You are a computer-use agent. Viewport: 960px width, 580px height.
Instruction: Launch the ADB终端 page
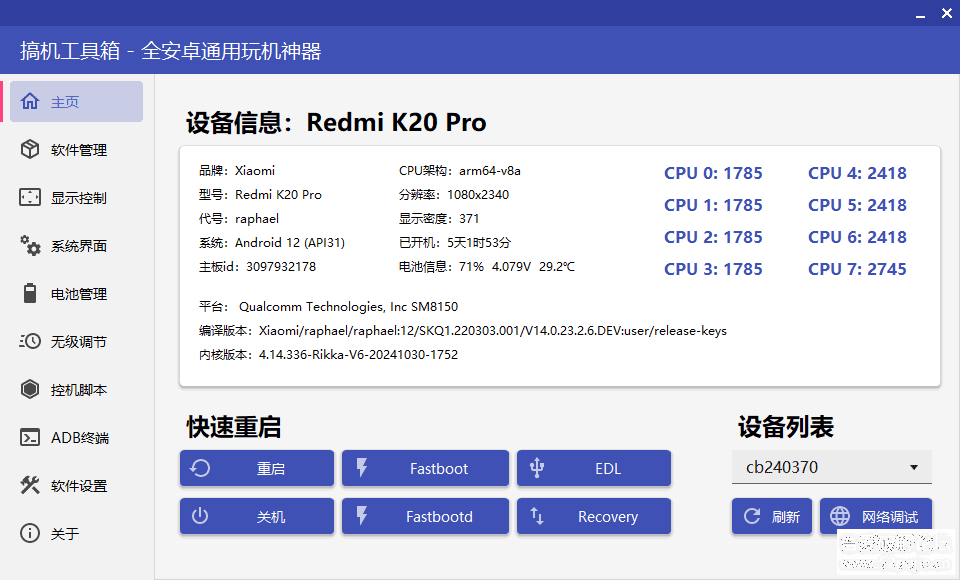click(77, 437)
